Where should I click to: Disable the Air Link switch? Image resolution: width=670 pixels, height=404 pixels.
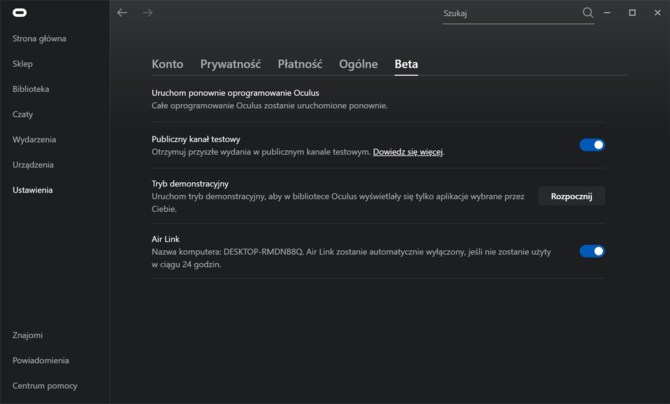pyautogui.click(x=592, y=251)
